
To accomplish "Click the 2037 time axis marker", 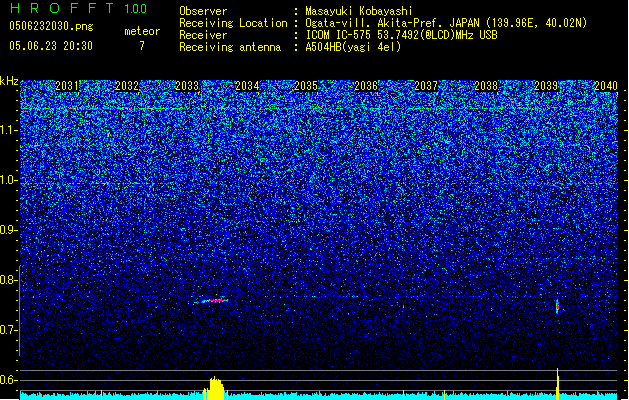I will click(426, 86).
